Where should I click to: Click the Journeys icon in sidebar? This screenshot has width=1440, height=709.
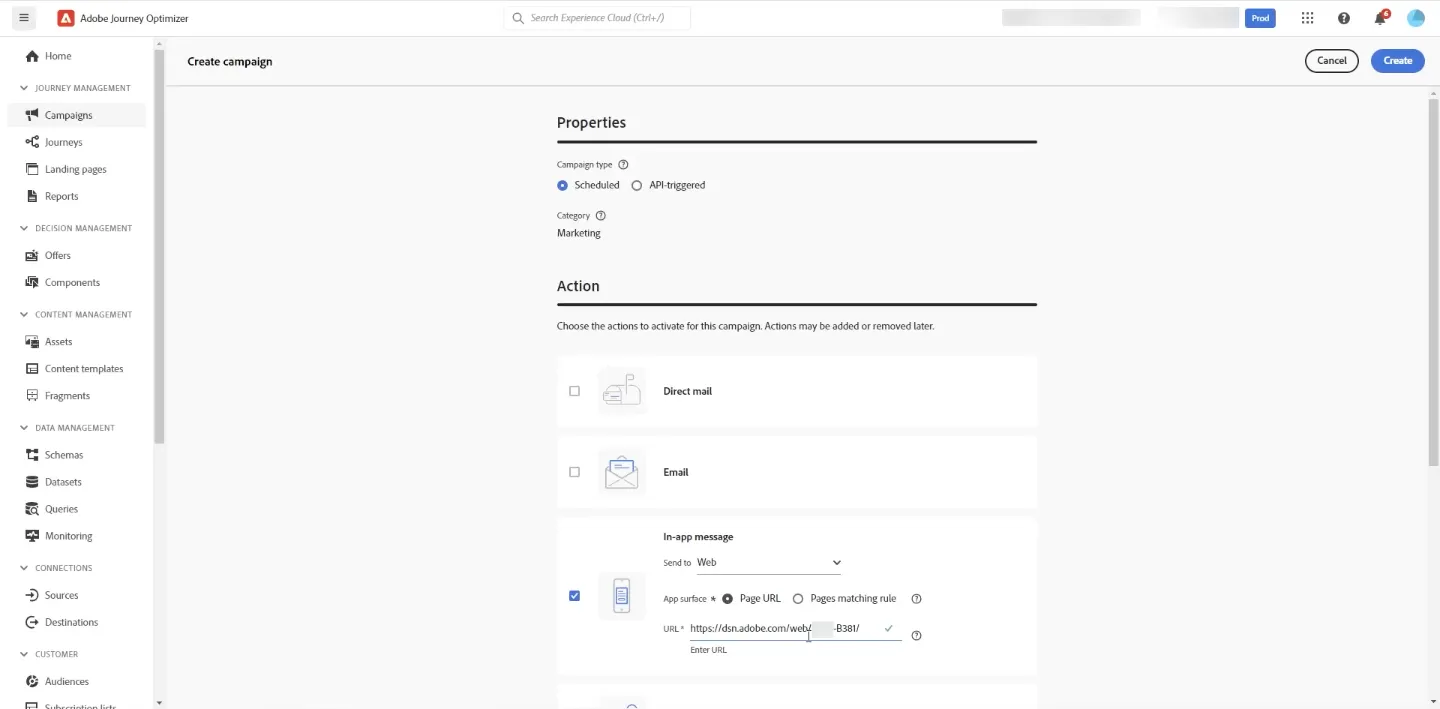(x=32, y=142)
